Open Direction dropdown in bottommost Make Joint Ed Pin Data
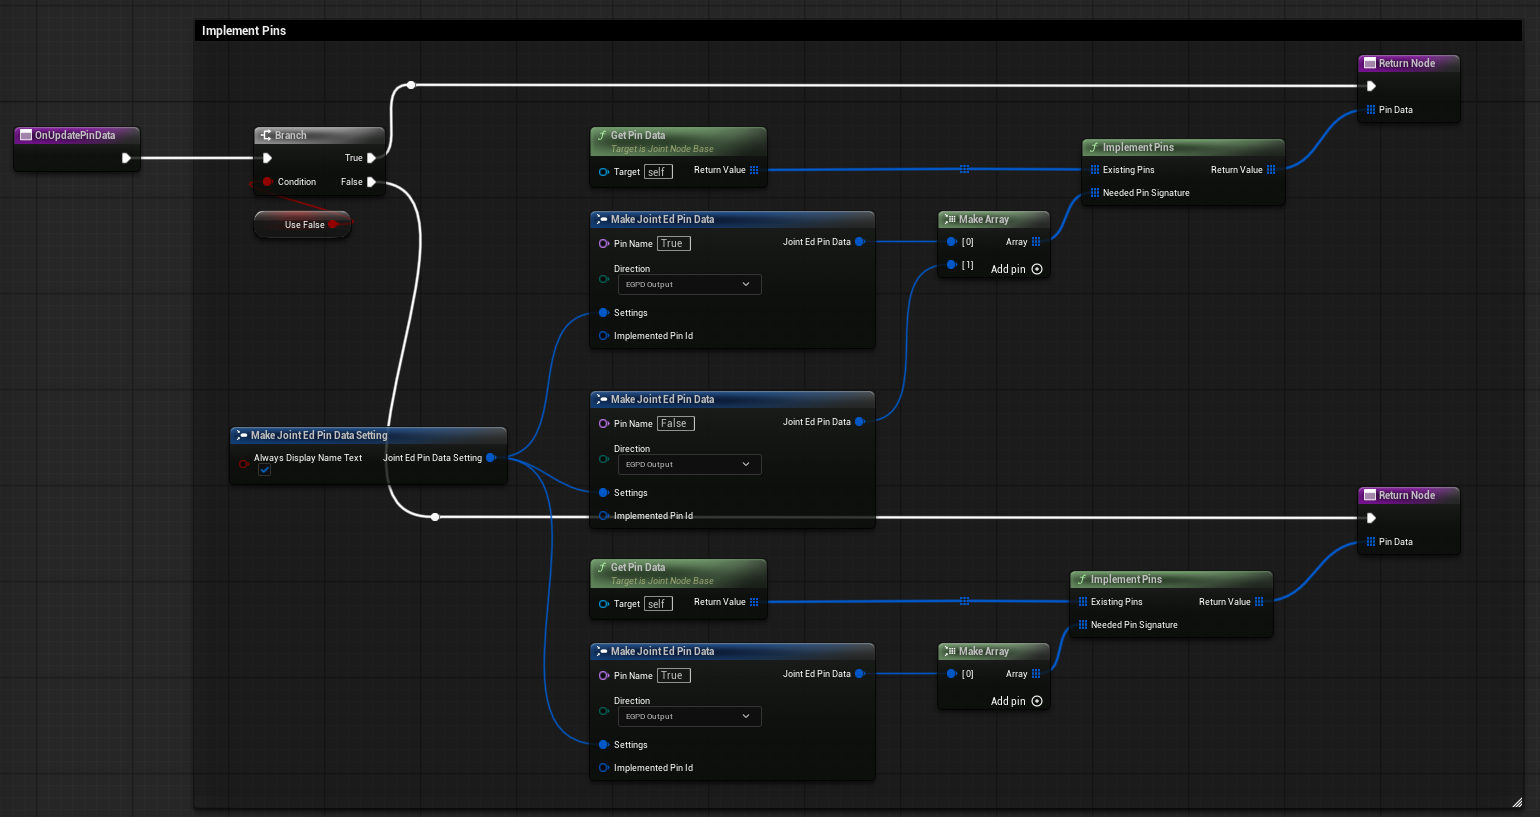This screenshot has height=817, width=1540. pos(689,717)
